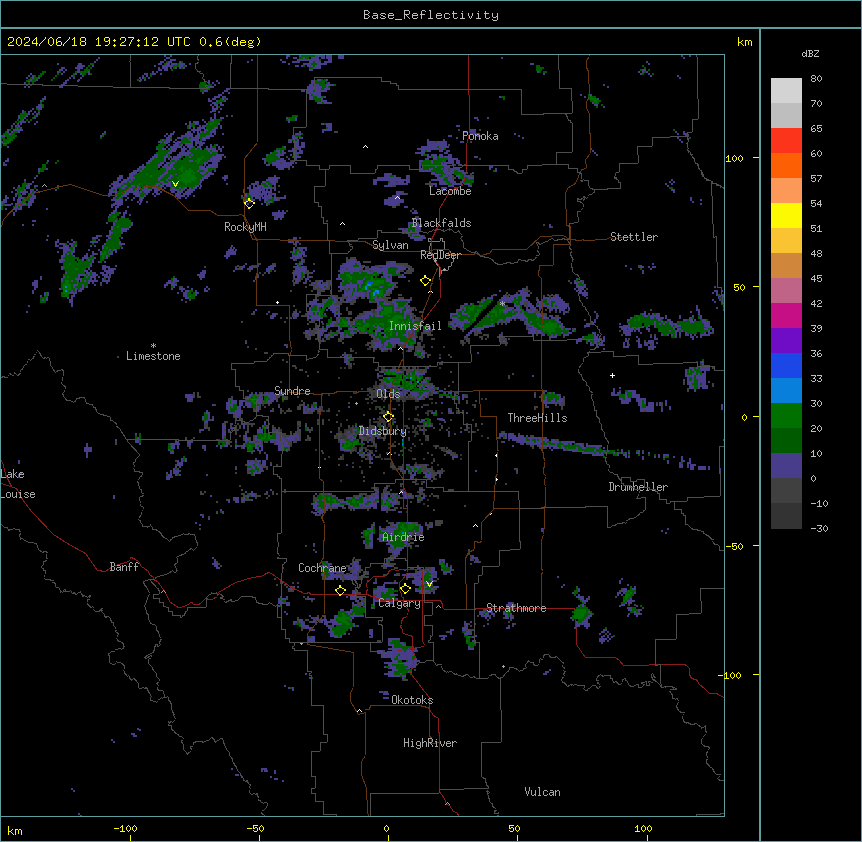Click the Base_Reflectivity title text

[431, 15]
